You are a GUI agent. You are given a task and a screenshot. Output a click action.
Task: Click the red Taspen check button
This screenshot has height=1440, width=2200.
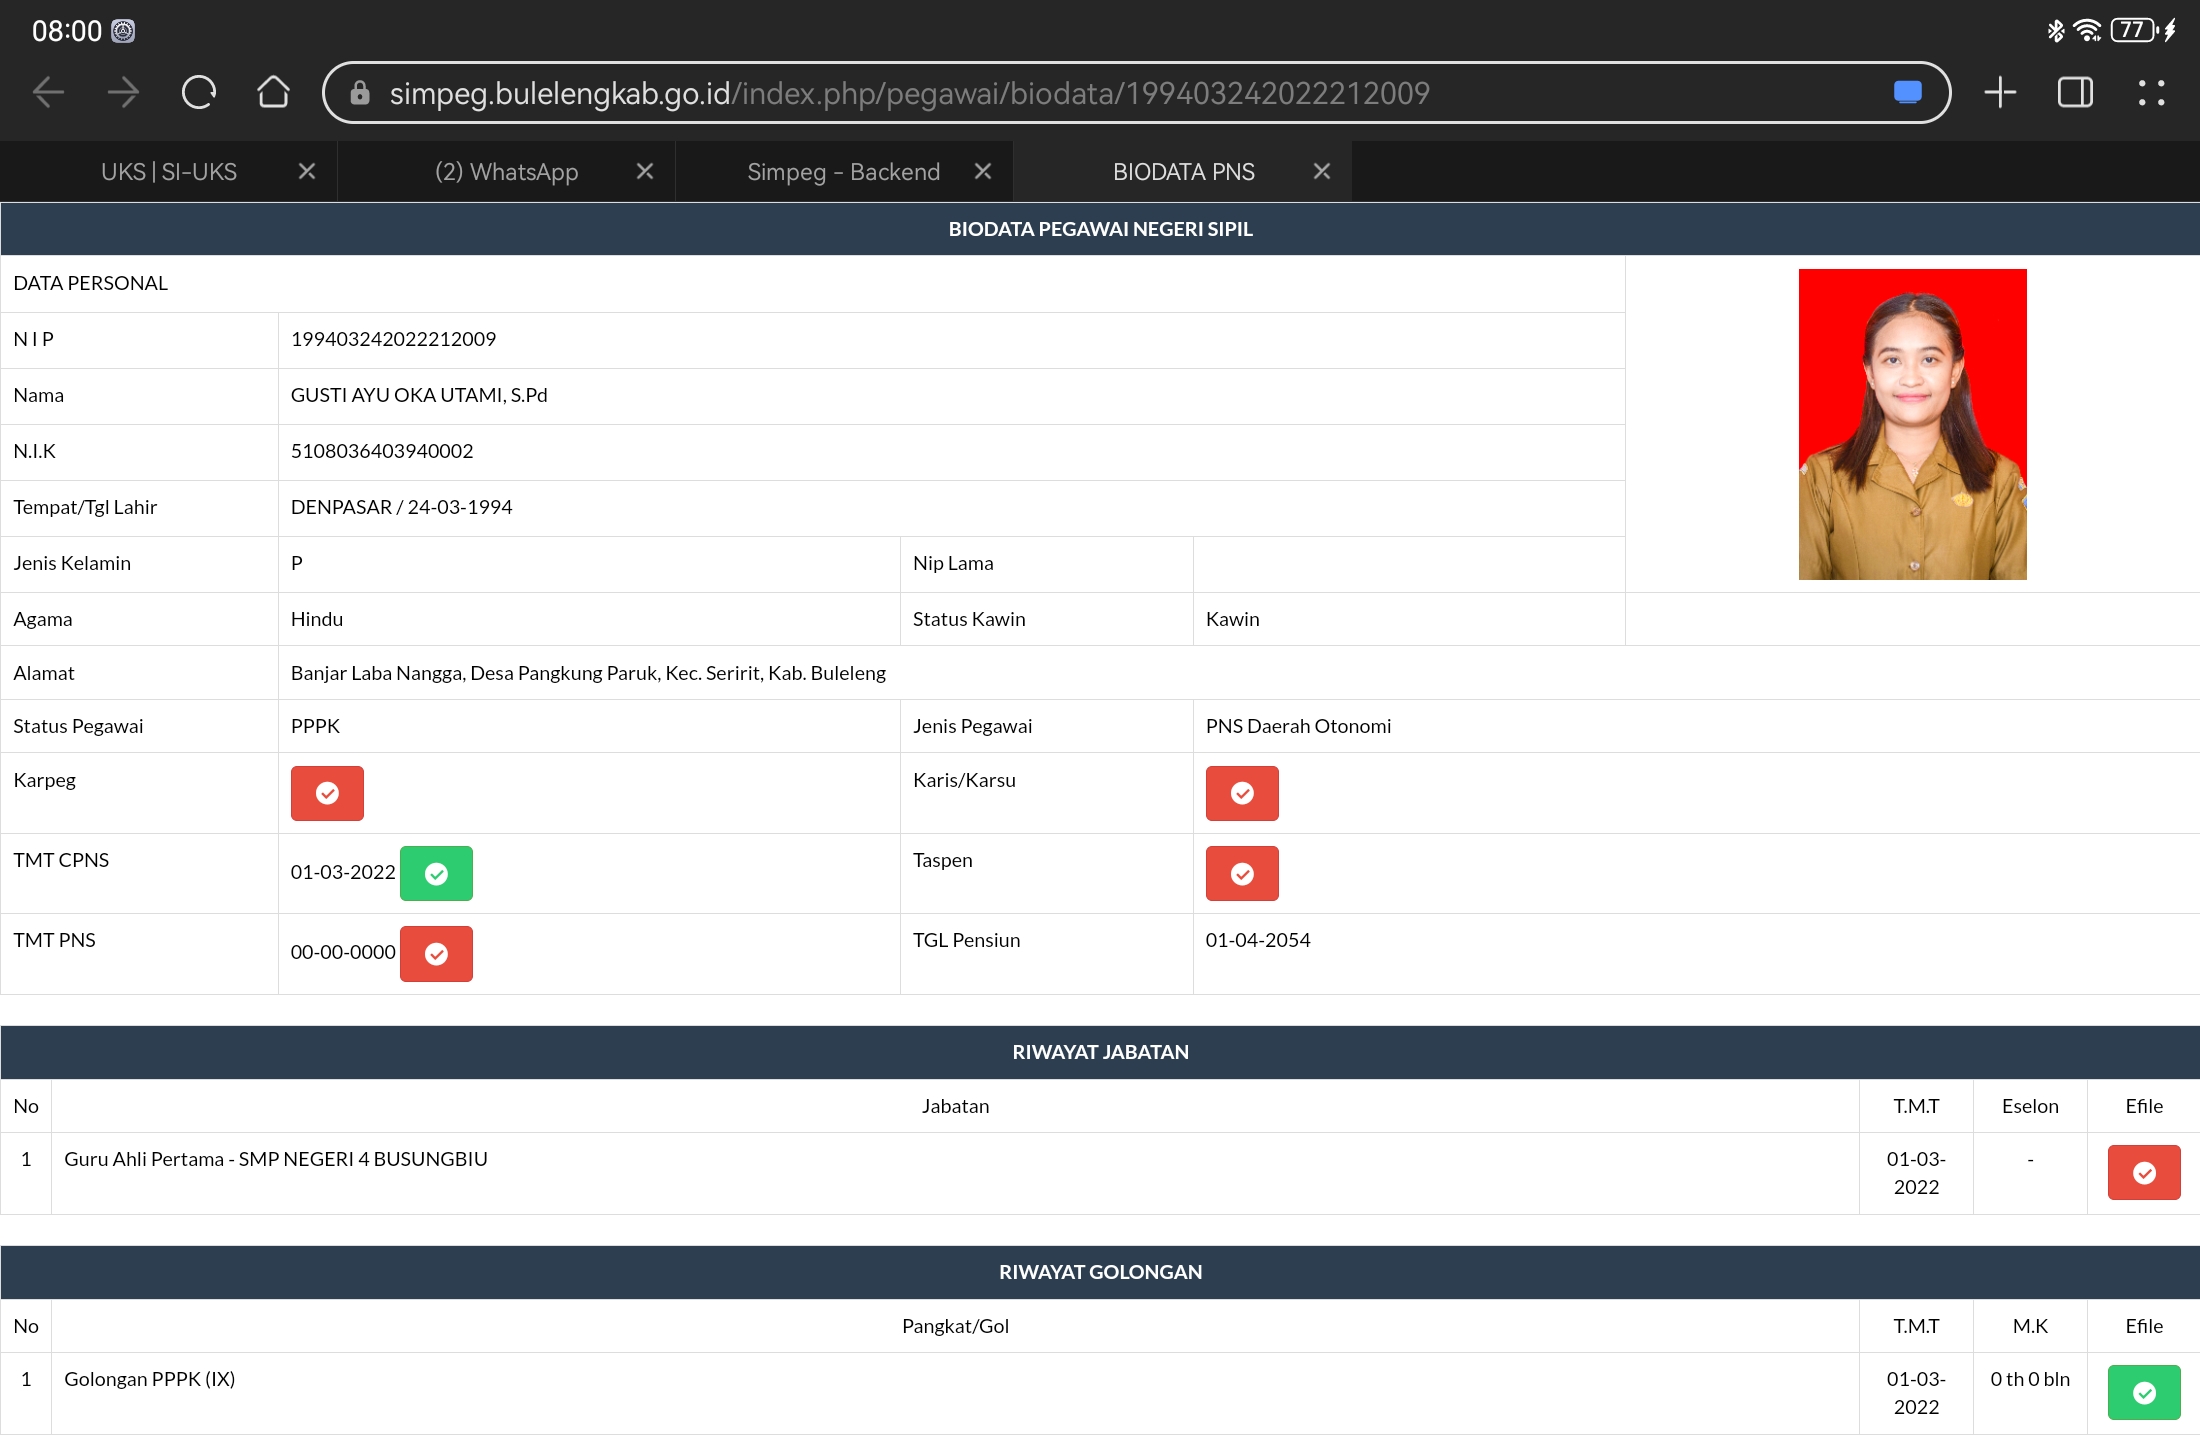coord(1242,874)
